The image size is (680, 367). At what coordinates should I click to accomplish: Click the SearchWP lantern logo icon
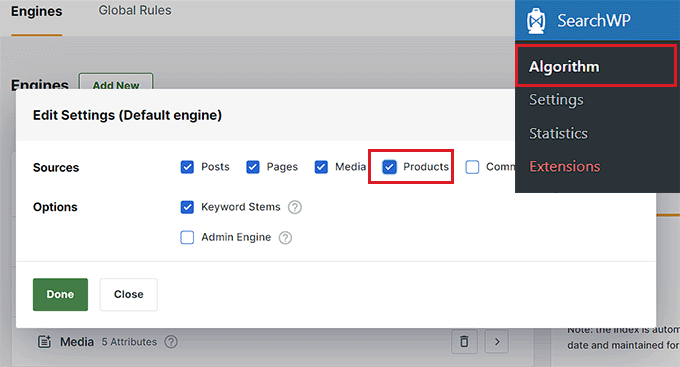[536, 20]
